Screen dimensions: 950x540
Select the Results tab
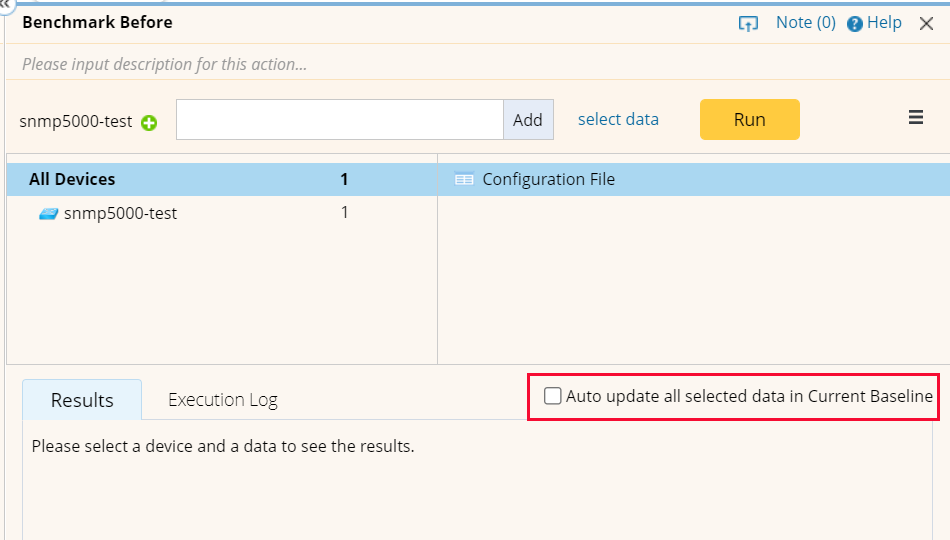pos(82,400)
